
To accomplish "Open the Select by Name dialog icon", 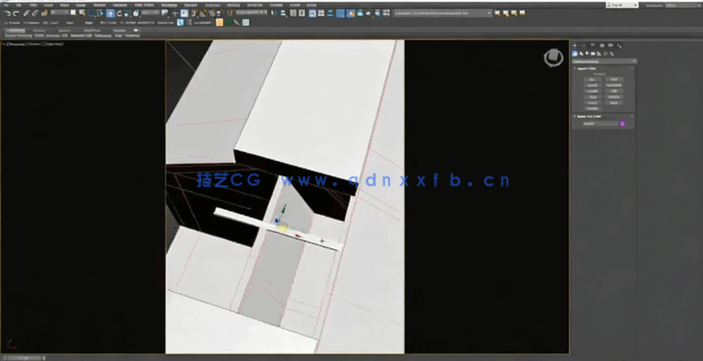I will (82, 13).
